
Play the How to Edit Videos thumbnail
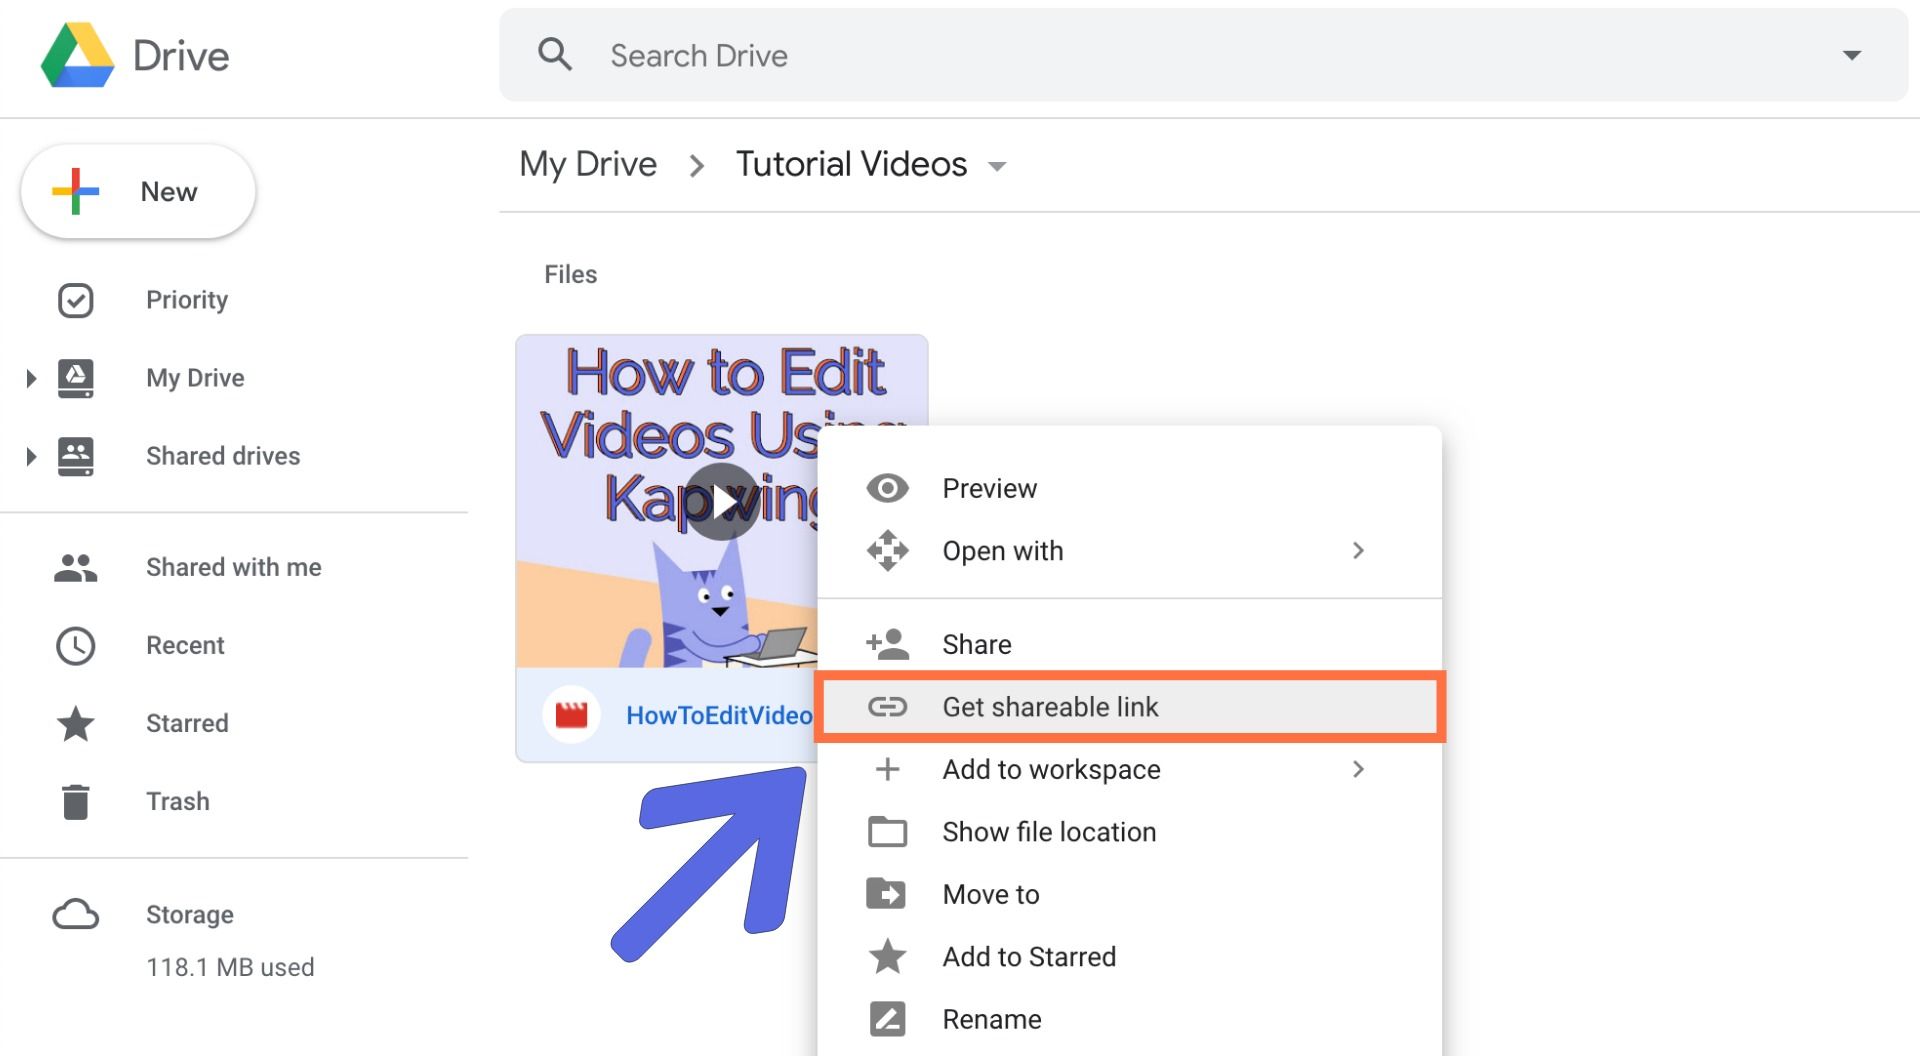[x=722, y=501]
